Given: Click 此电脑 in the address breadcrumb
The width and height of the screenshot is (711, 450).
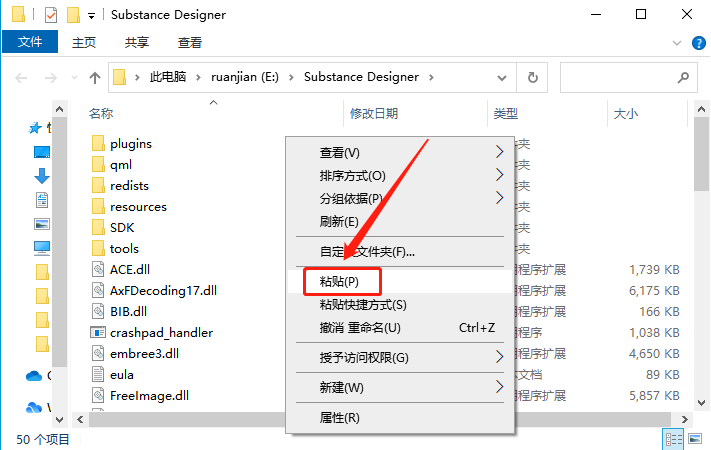Looking at the screenshot, I should (168, 77).
